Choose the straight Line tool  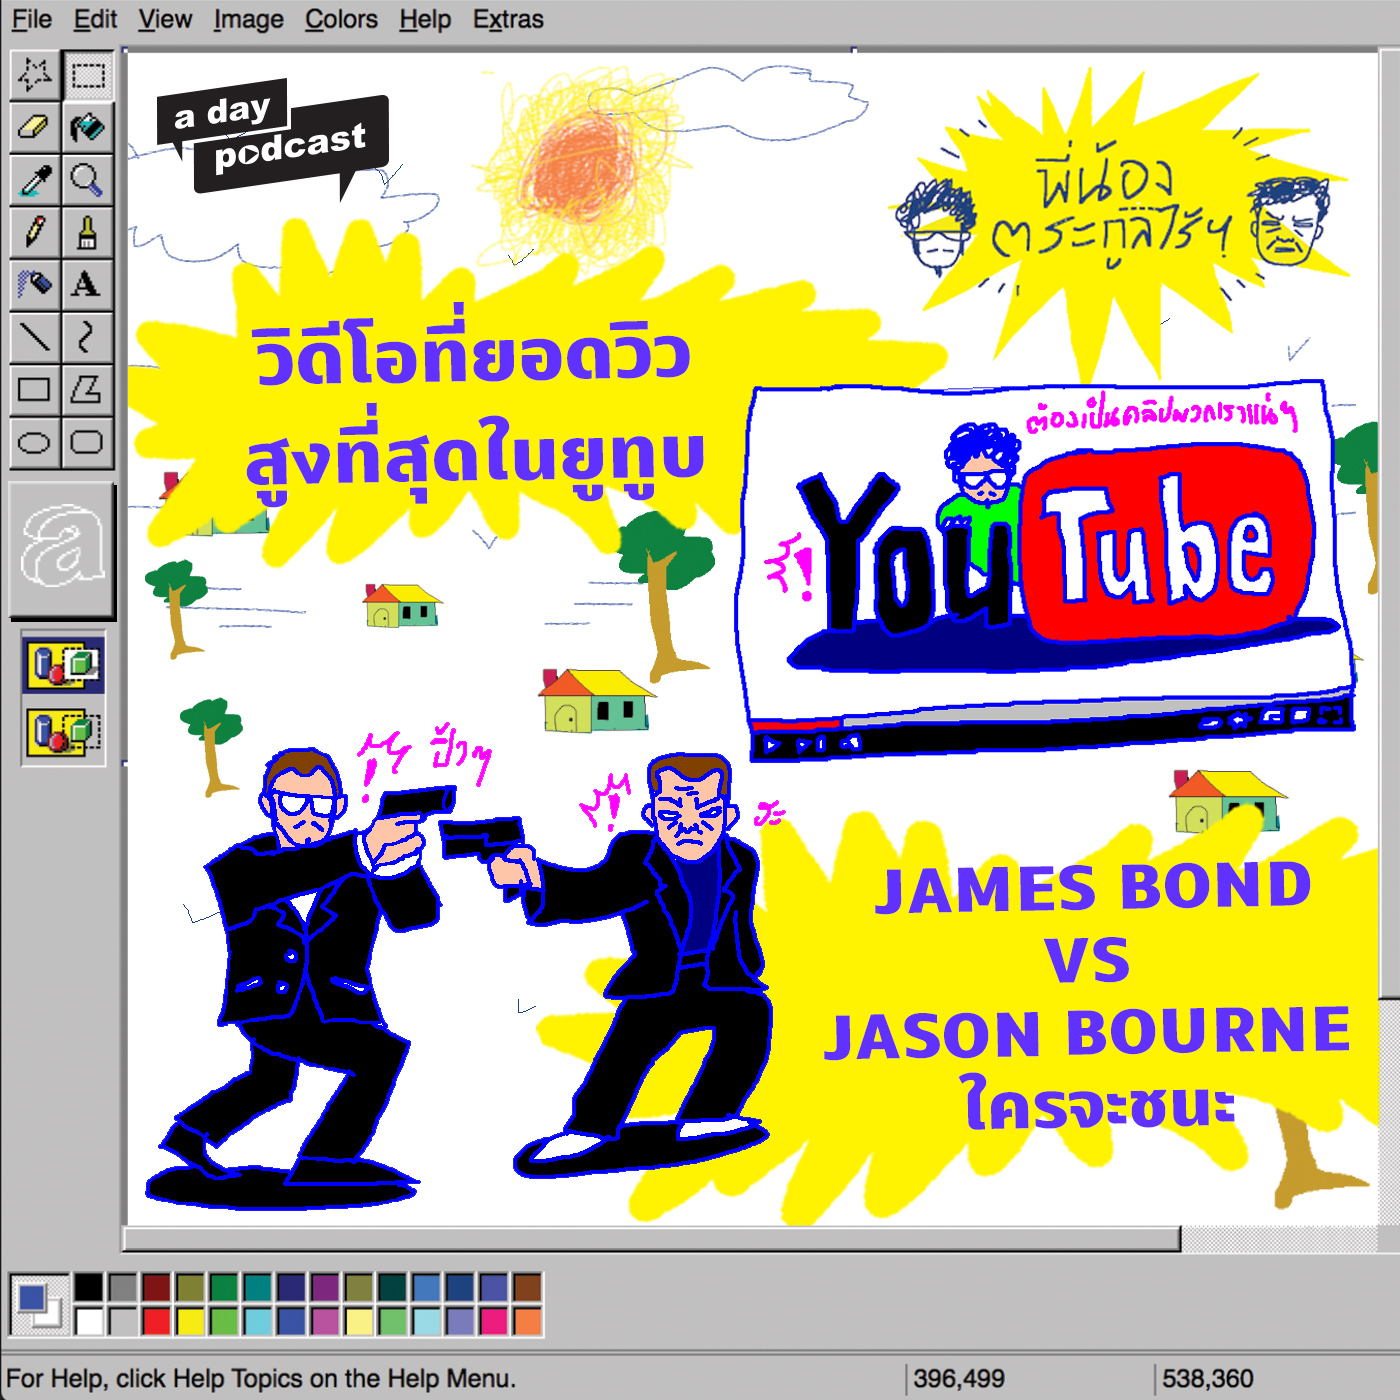tap(35, 337)
